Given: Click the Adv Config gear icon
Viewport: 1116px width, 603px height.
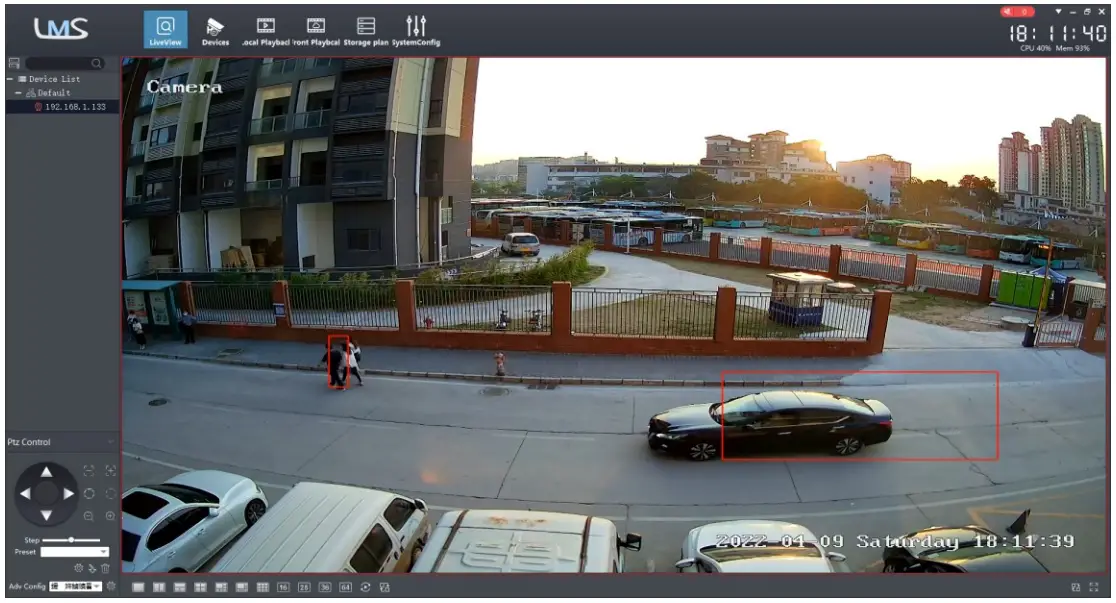Looking at the screenshot, I should (x=111, y=586).
